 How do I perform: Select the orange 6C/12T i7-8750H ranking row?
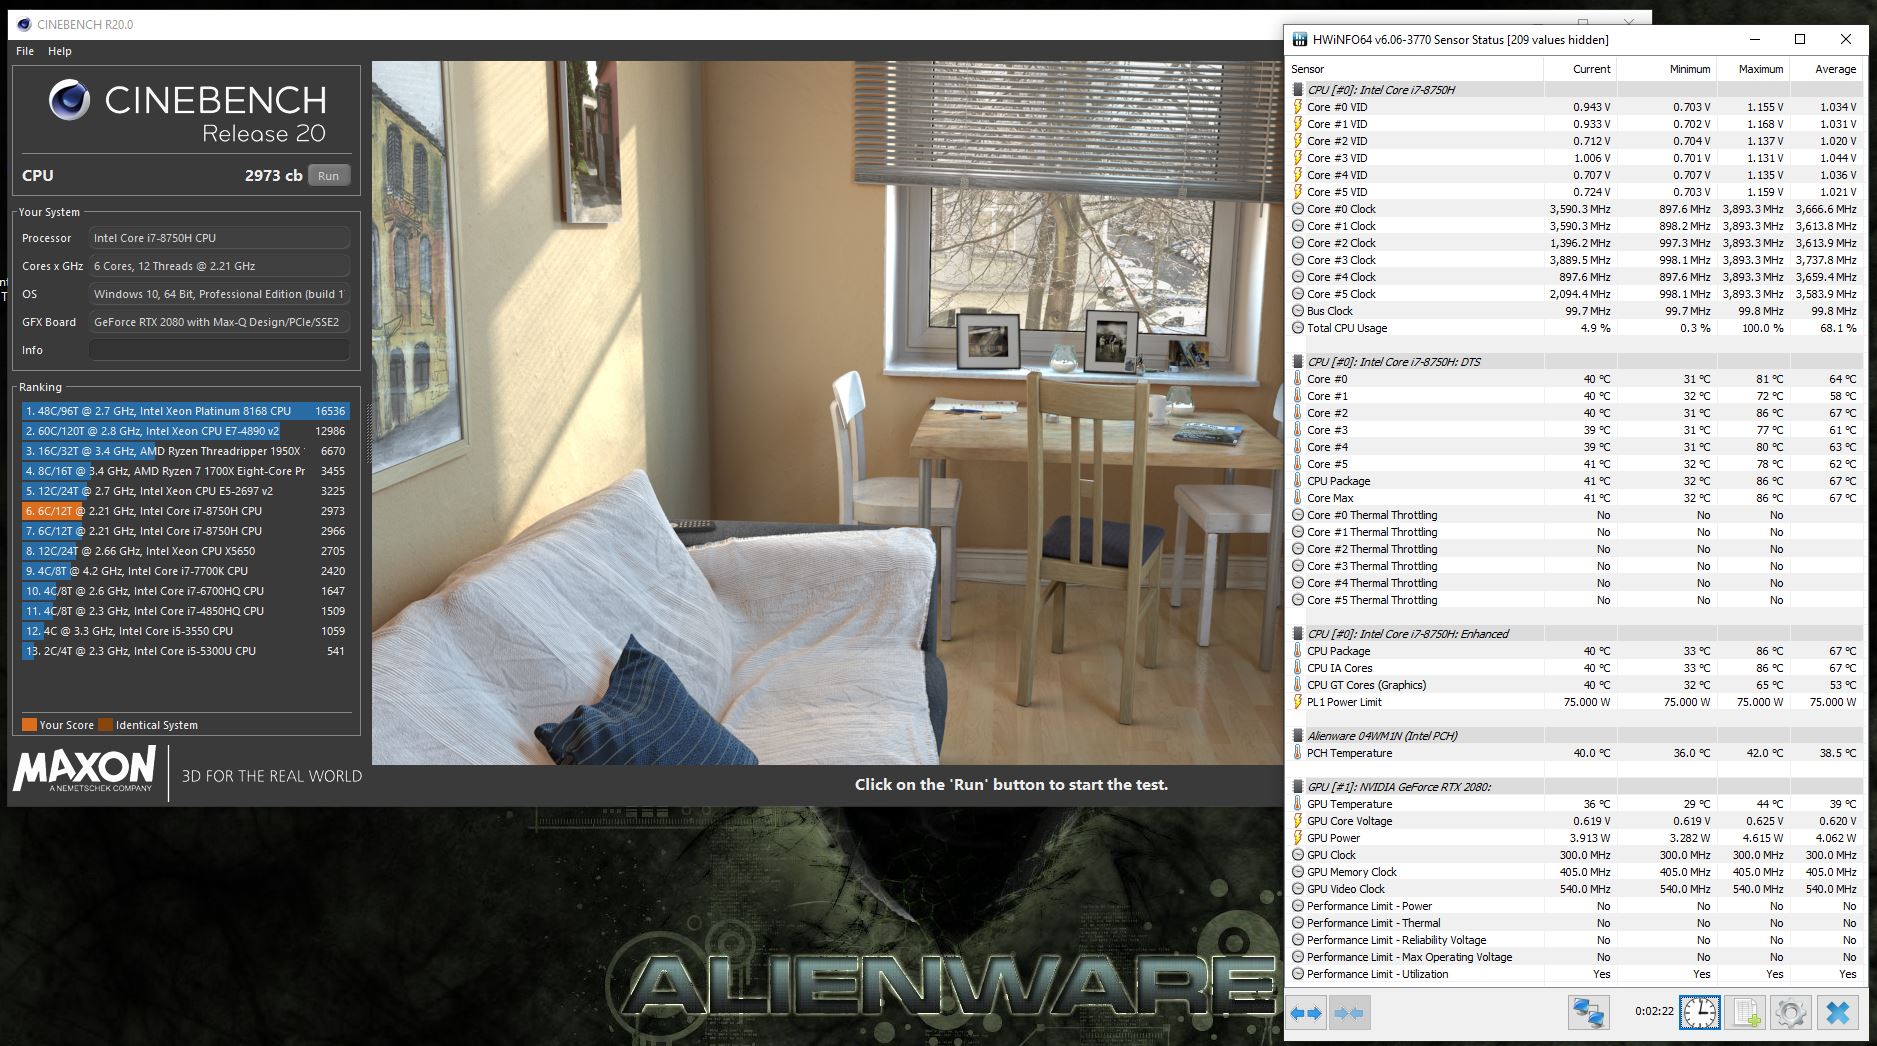click(185, 511)
